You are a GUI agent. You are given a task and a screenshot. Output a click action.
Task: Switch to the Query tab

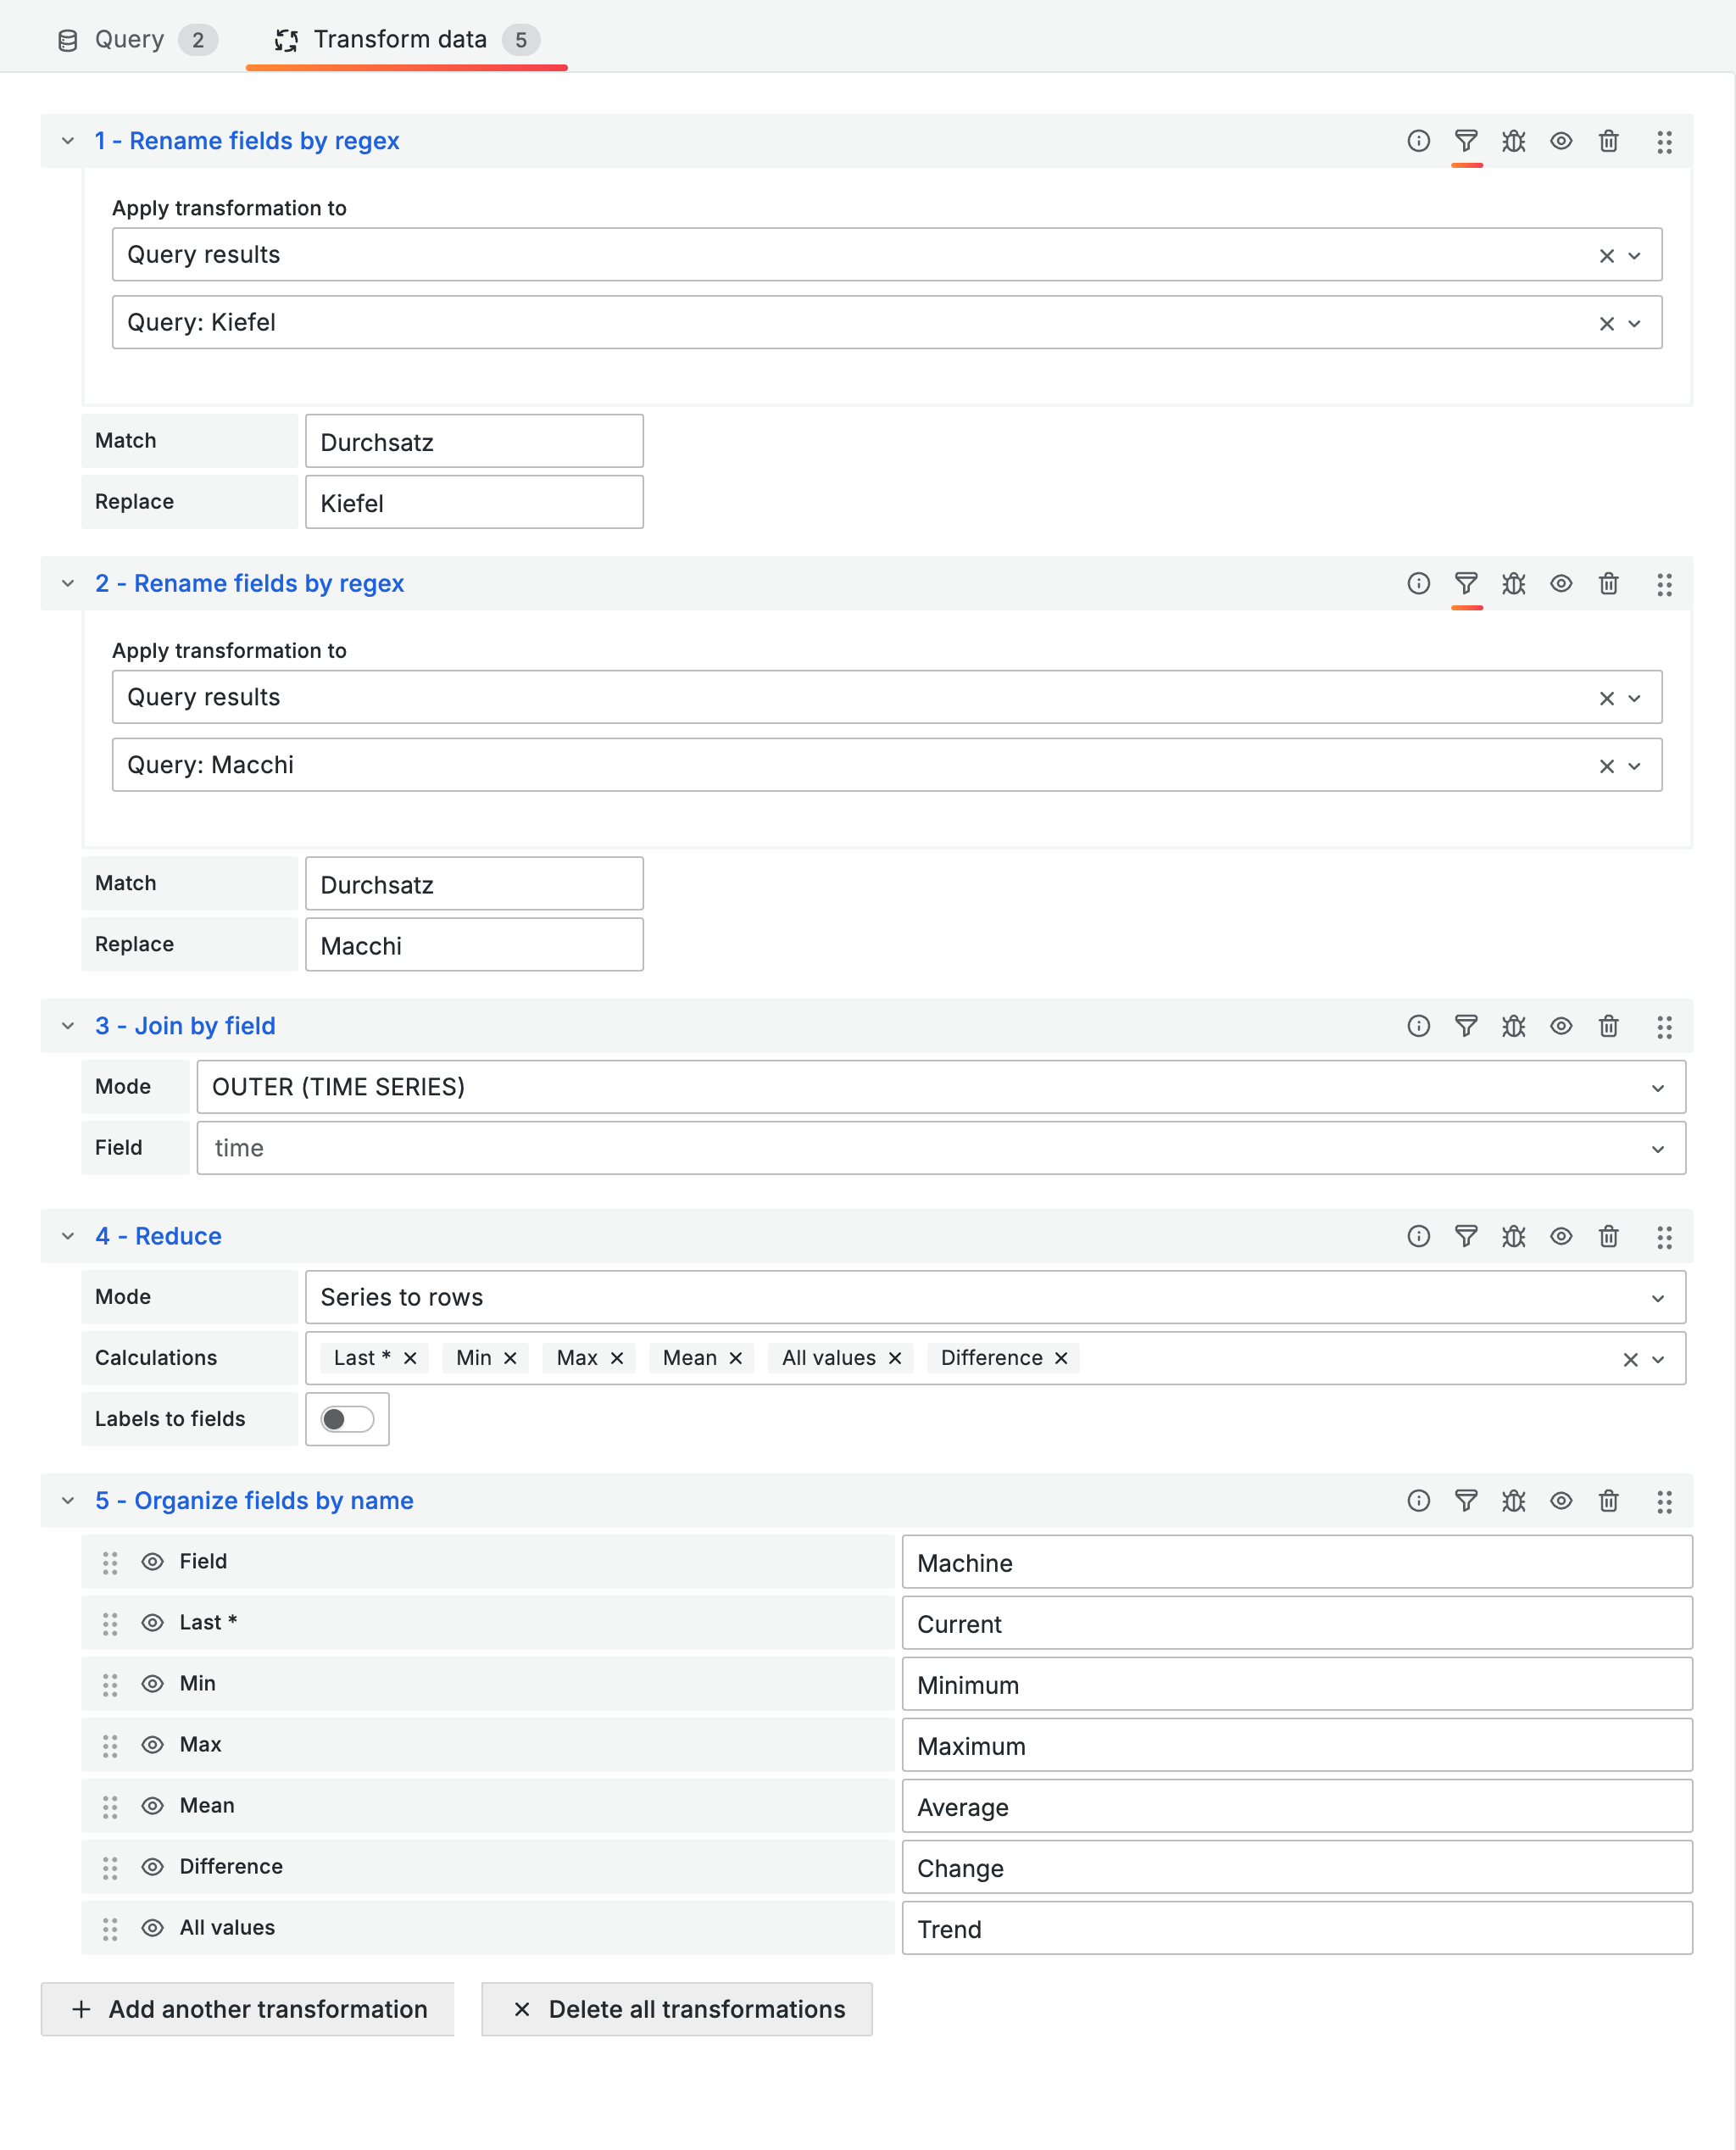pos(130,40)
